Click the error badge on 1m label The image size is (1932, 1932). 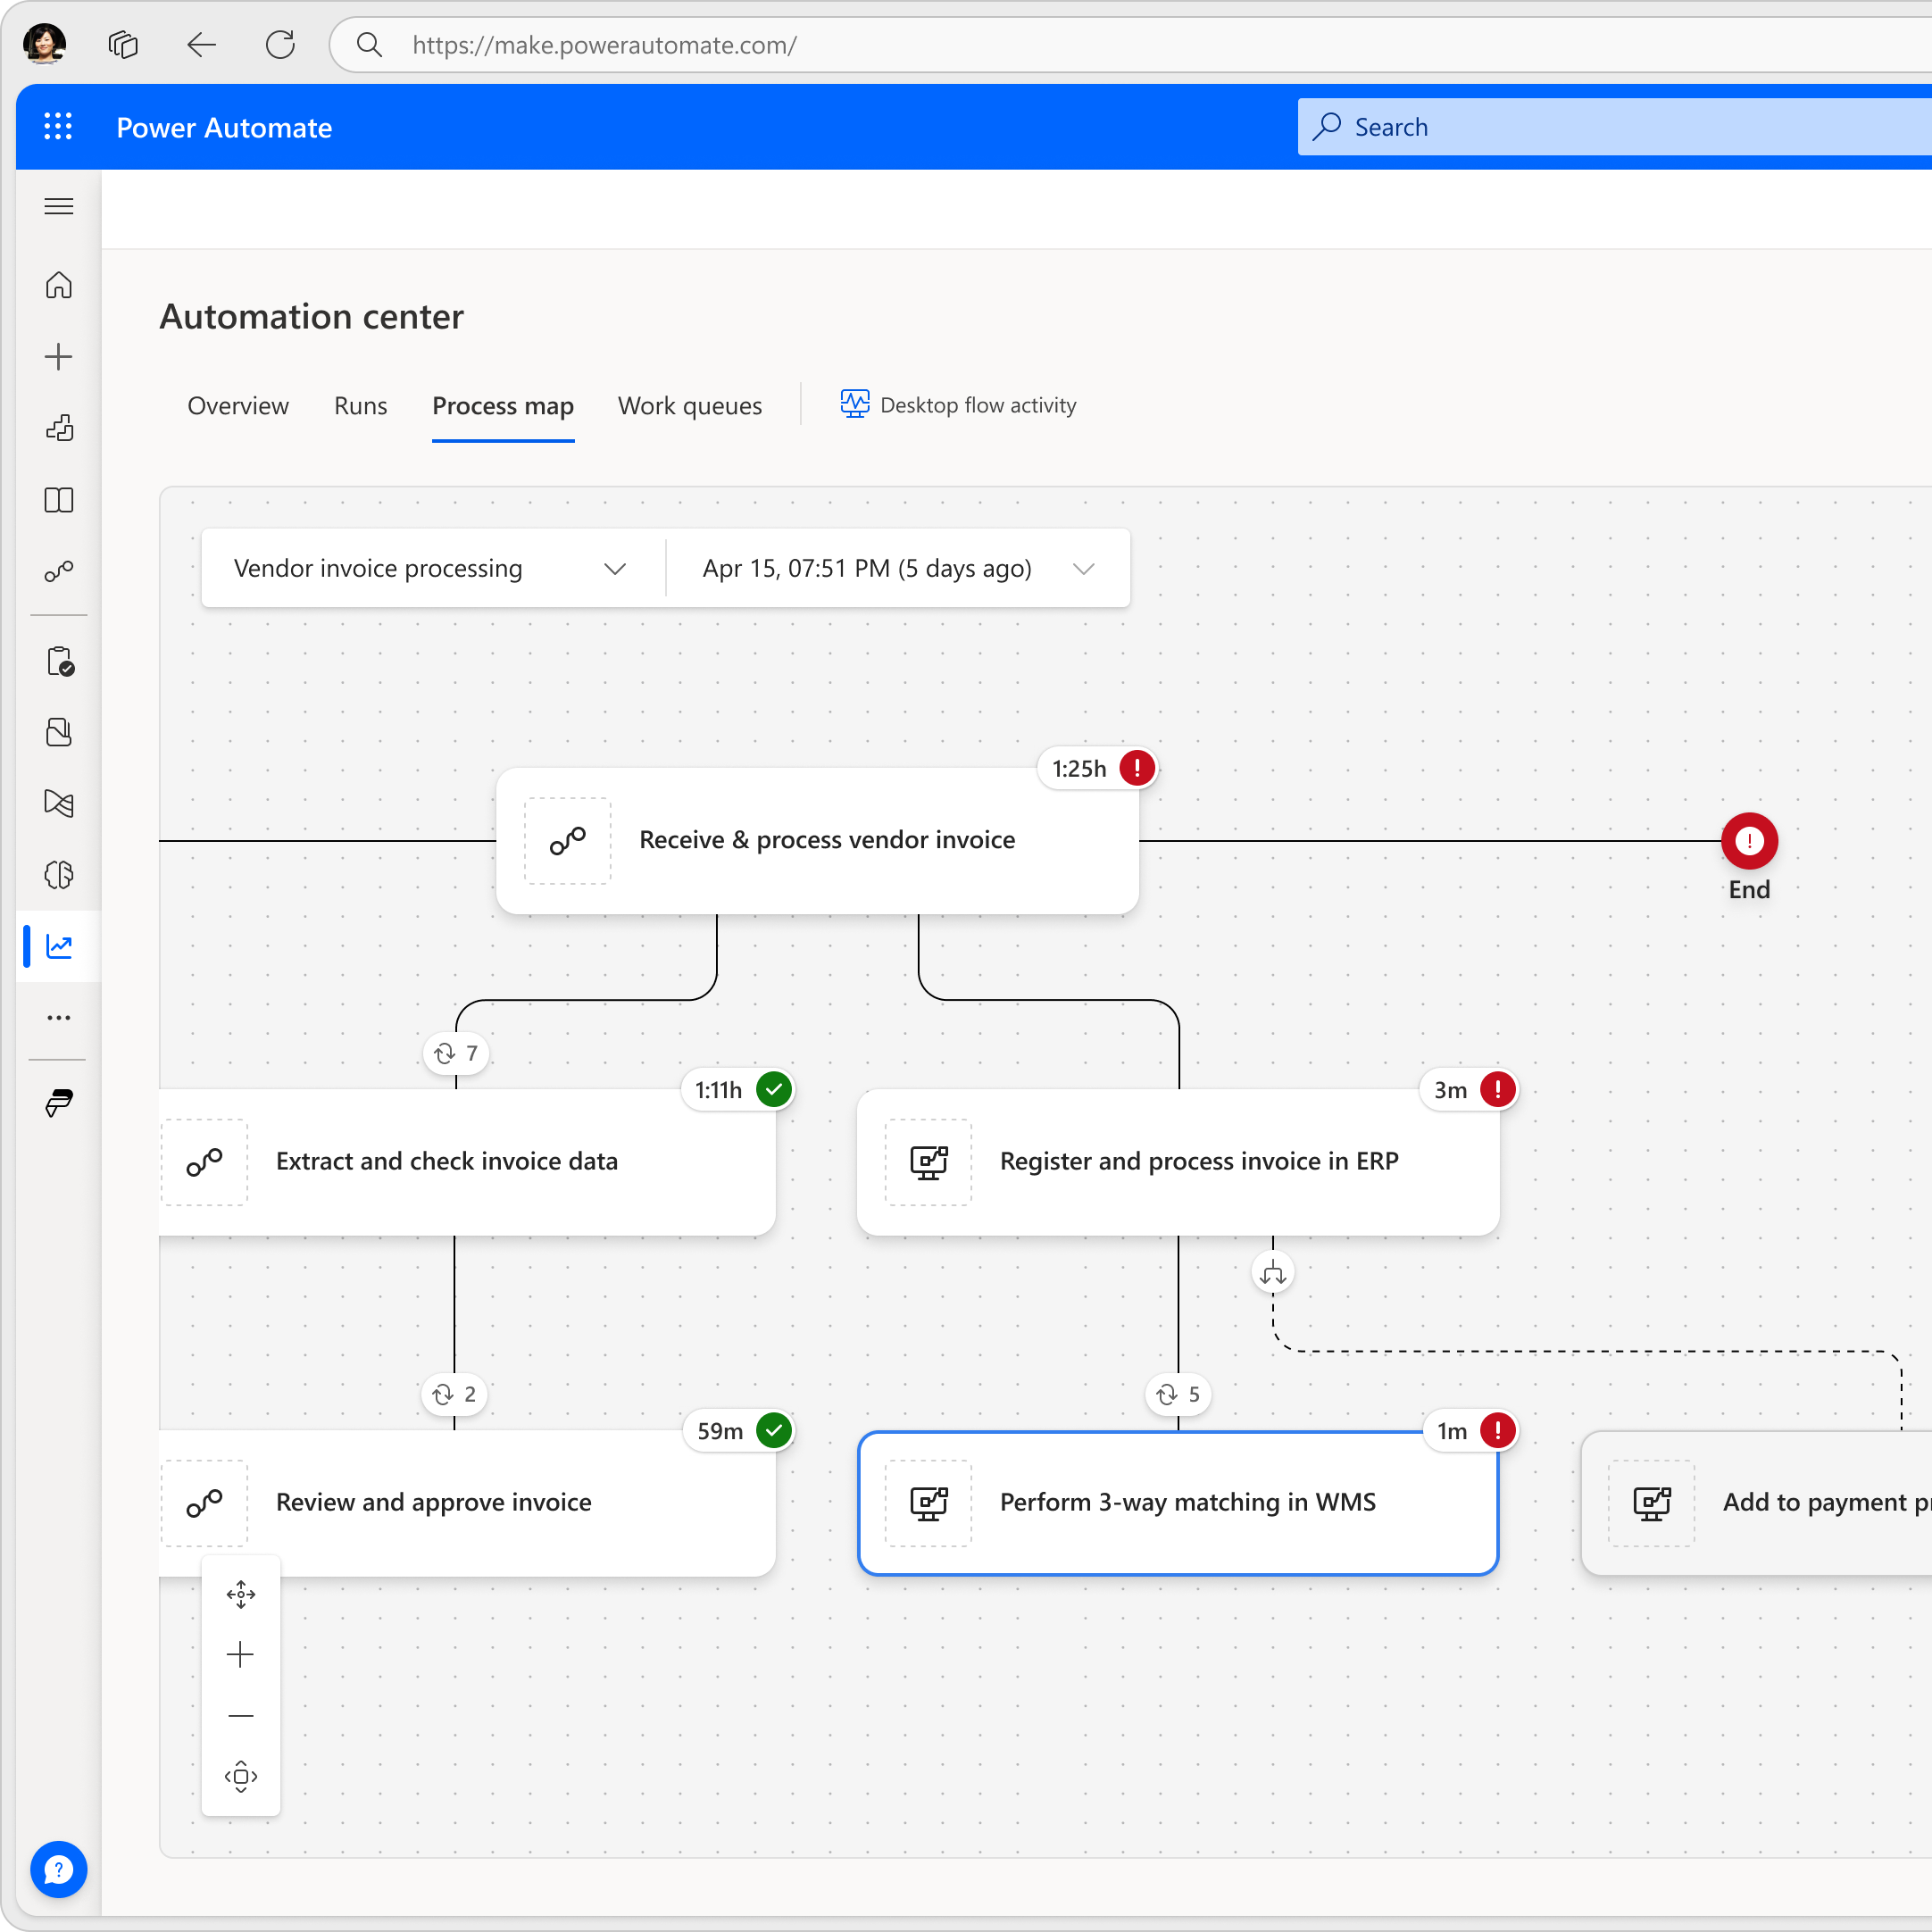1497,1430
